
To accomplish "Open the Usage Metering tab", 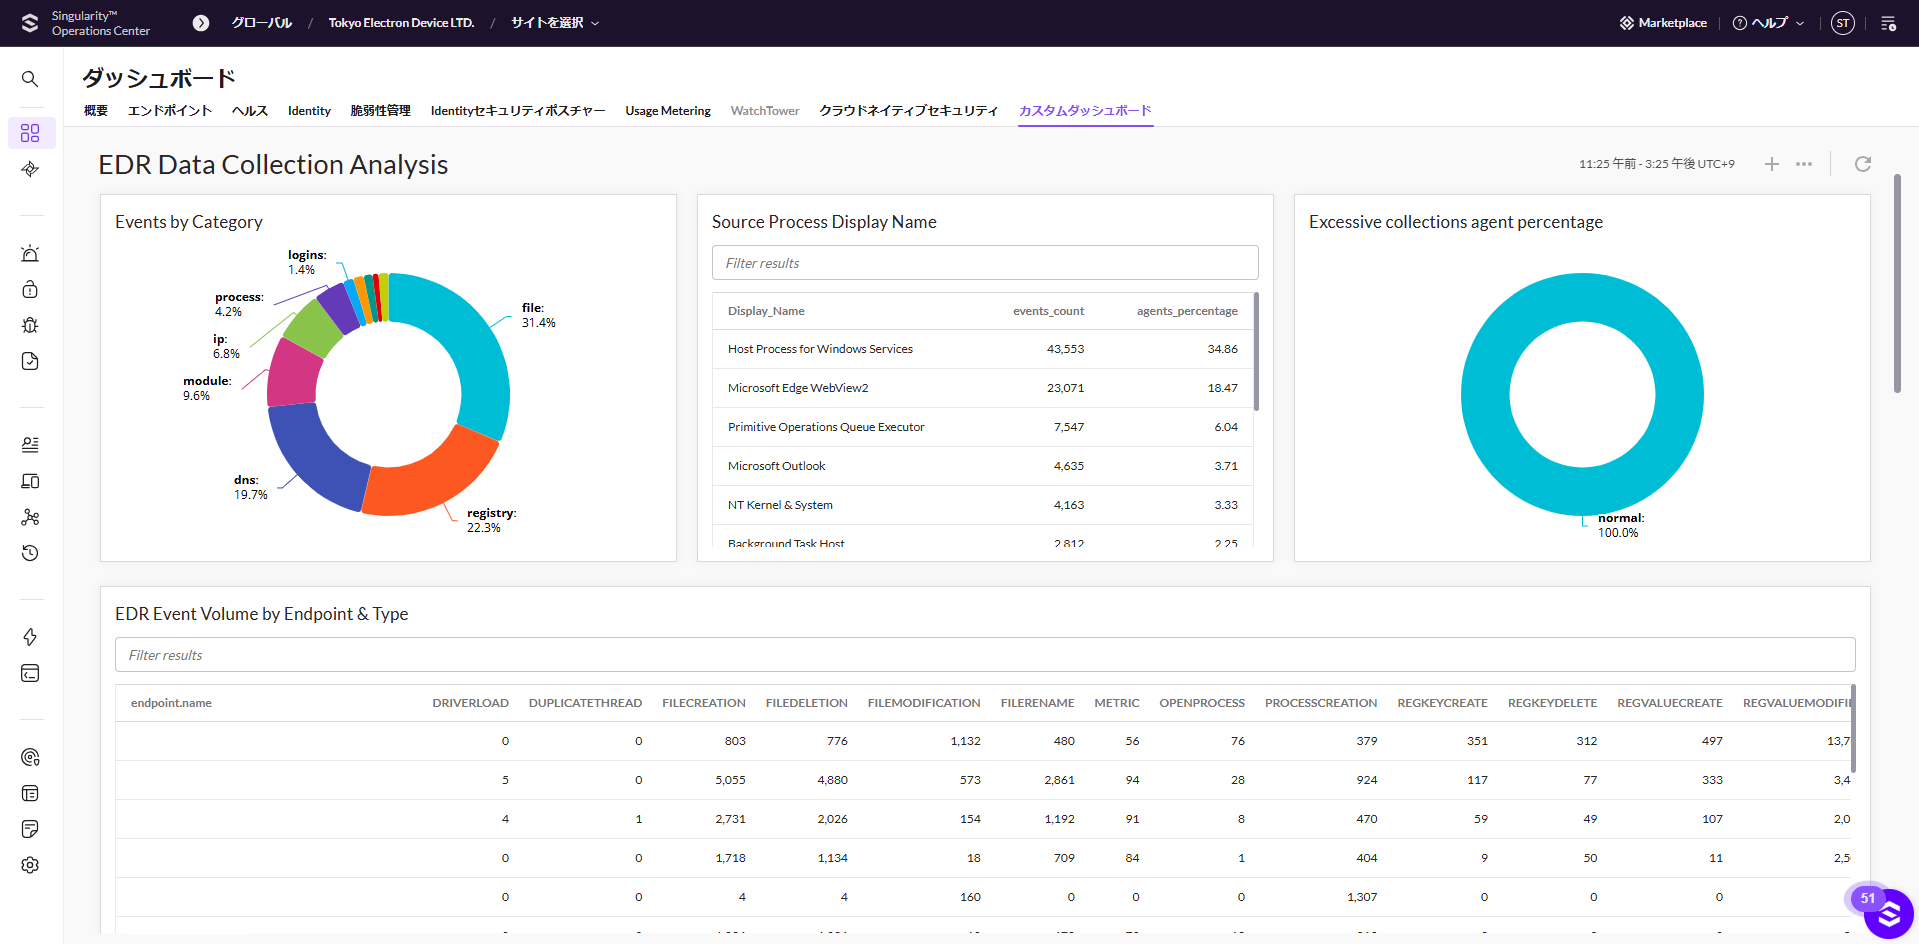I will [667, 111].
